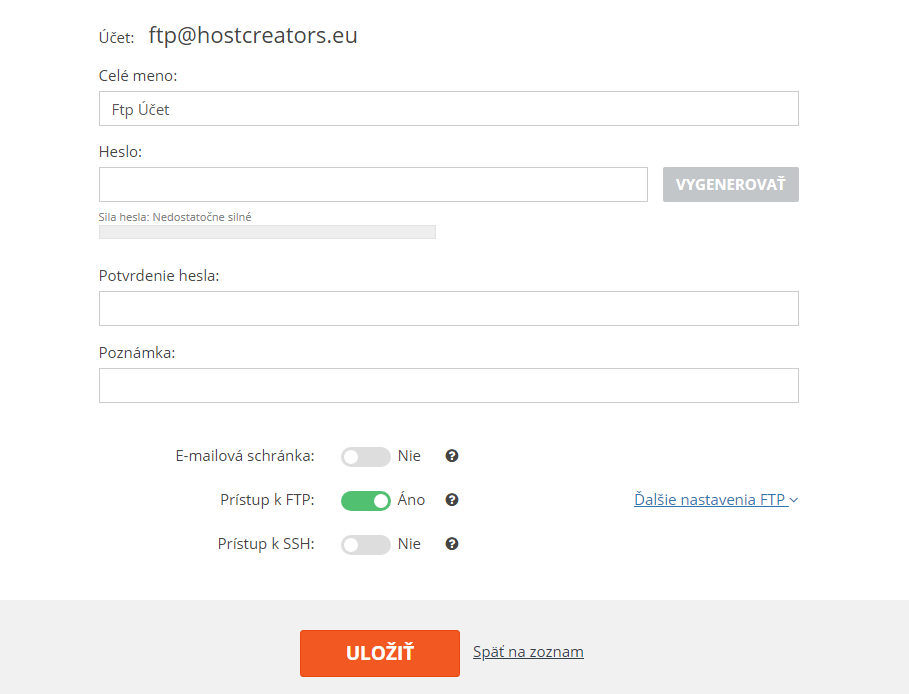Select the Potvrdenie hesla input box
The height and width of the screenshot is (694, 909).
pos(448,309)
